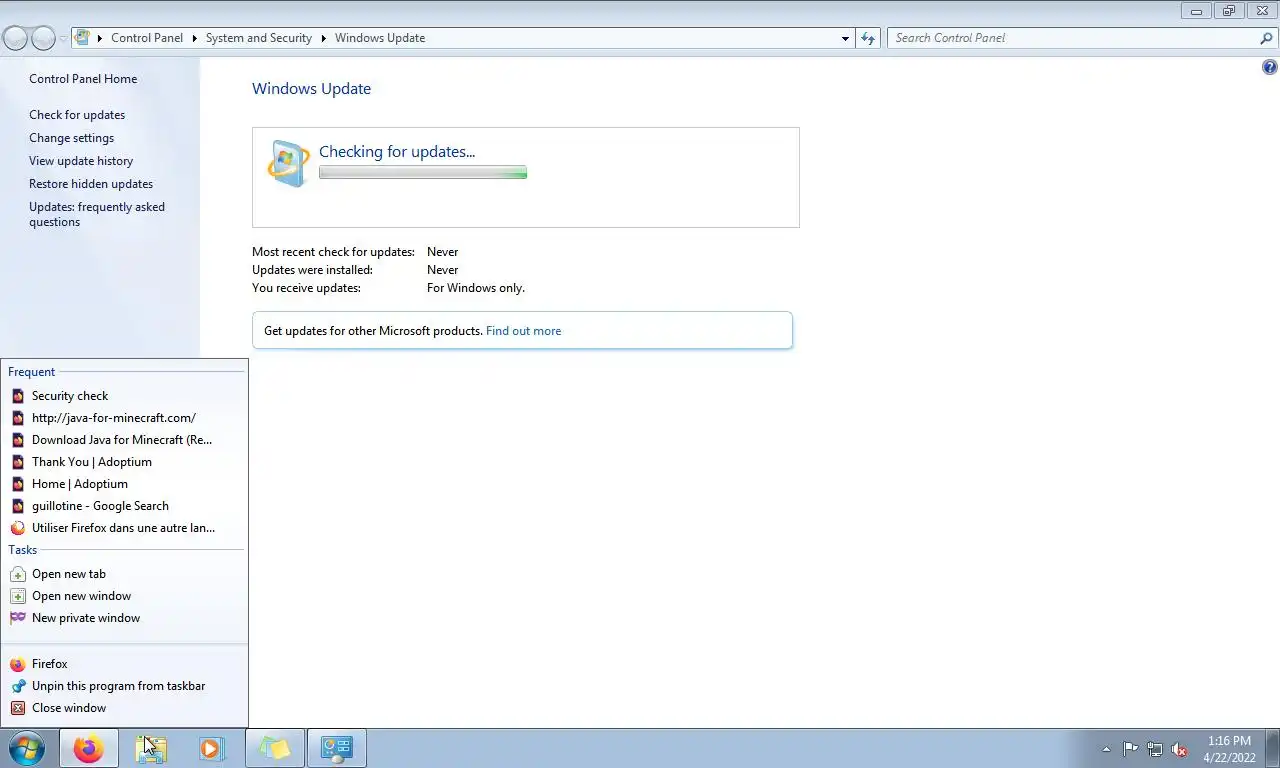Click the Open new tab icon
The width and height of the screenshot is (1280, 768).
(x=18, y=574)
